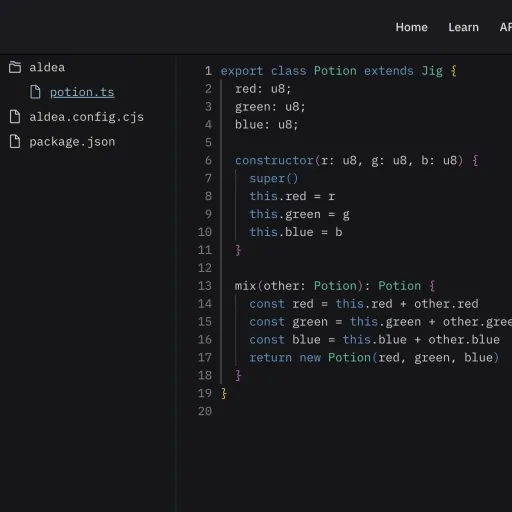Click 'this.blue = b' statement
Screen dimensions: 512x512
click(296, 232)
